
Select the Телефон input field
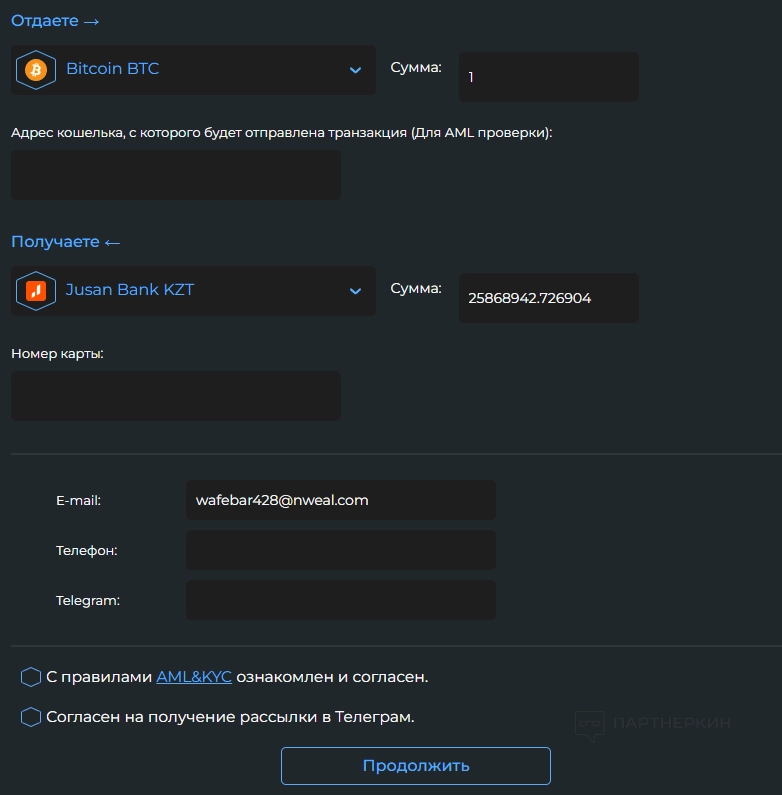click(x=340, y=550)
